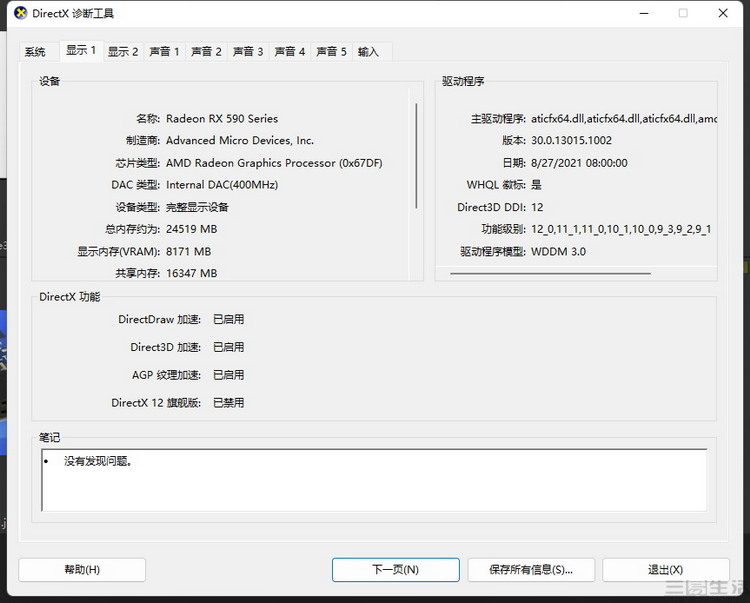Viewport: 750px width, 603px height.
Task: Click the chip type value 0x67DF line
Action: pos(274,163)
